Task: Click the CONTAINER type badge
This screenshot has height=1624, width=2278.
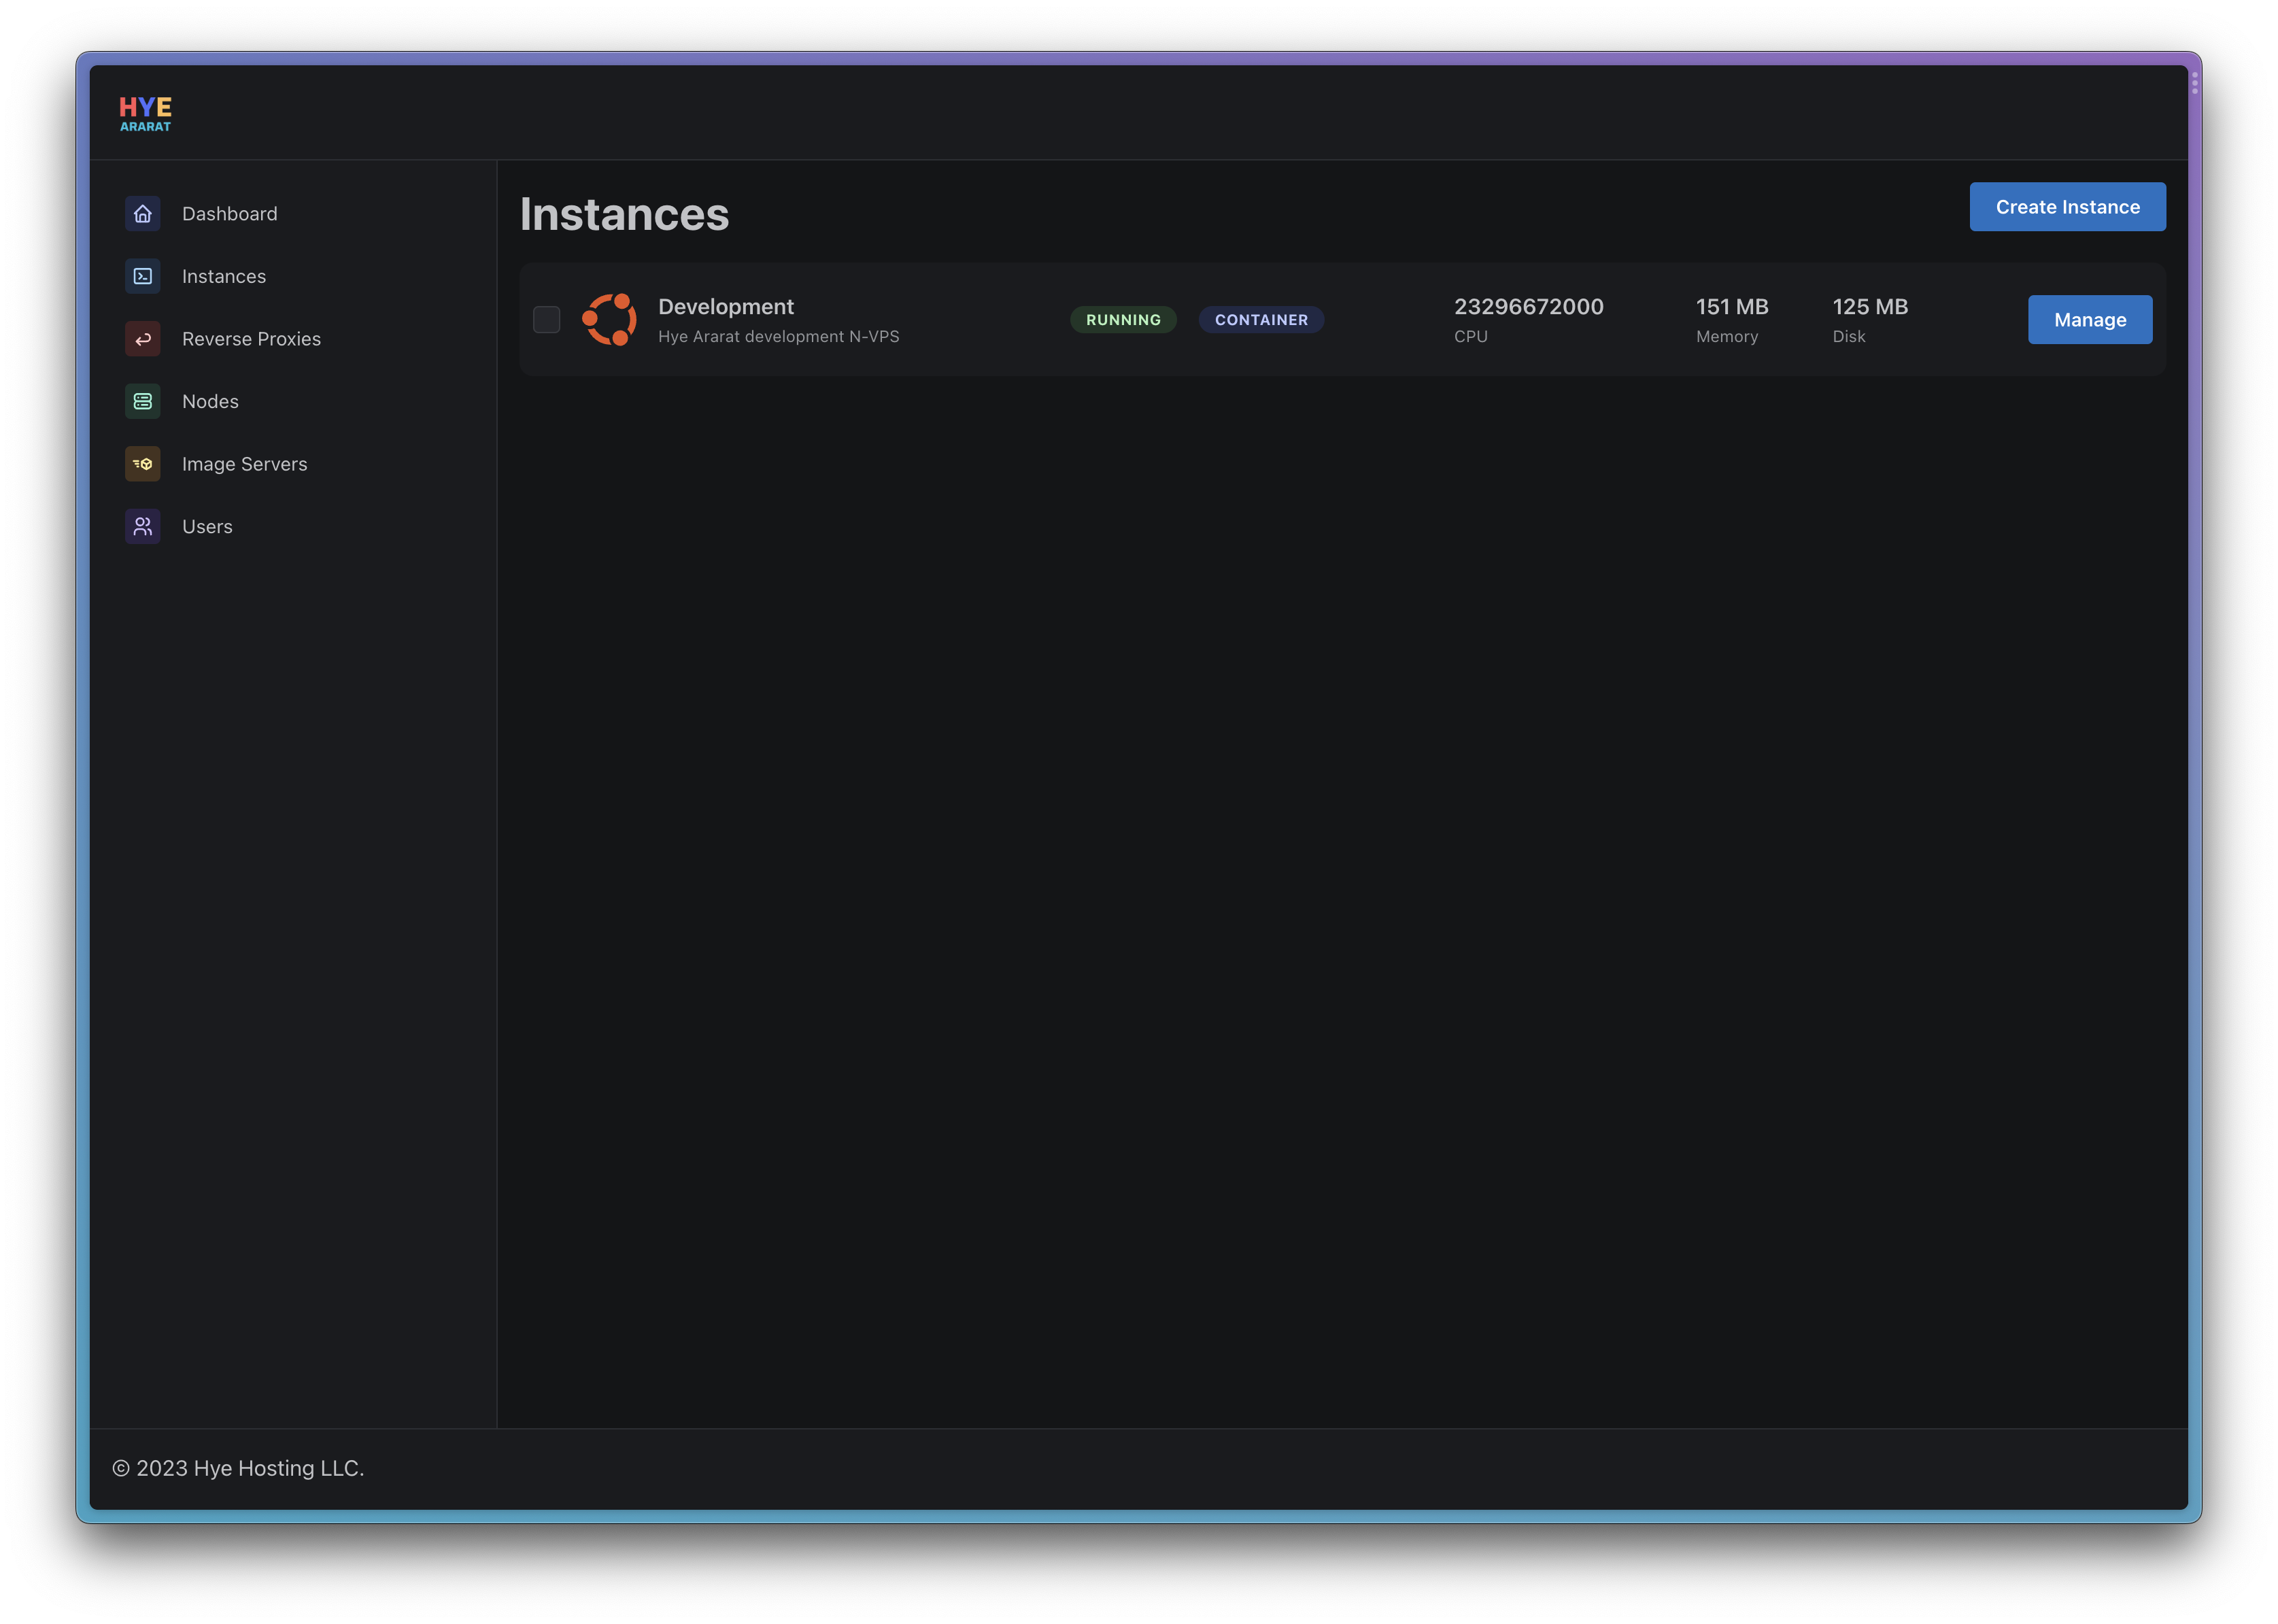Action: coord(1261,320)
